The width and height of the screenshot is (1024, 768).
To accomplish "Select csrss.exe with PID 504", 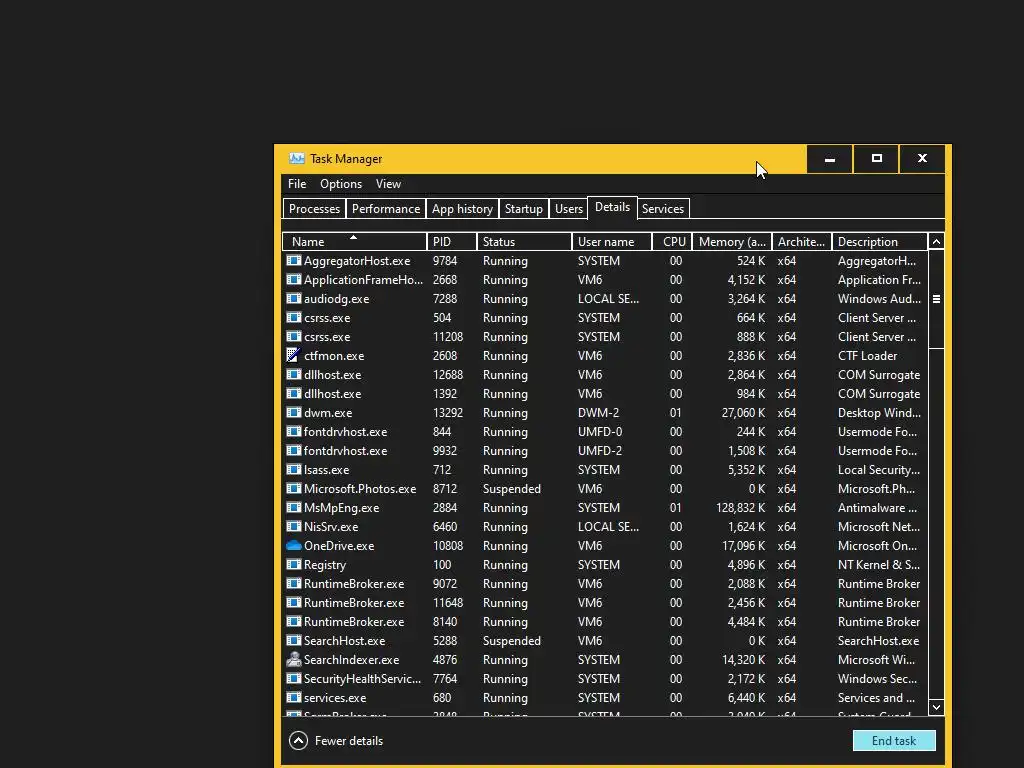I will click(x=605, y=317).
